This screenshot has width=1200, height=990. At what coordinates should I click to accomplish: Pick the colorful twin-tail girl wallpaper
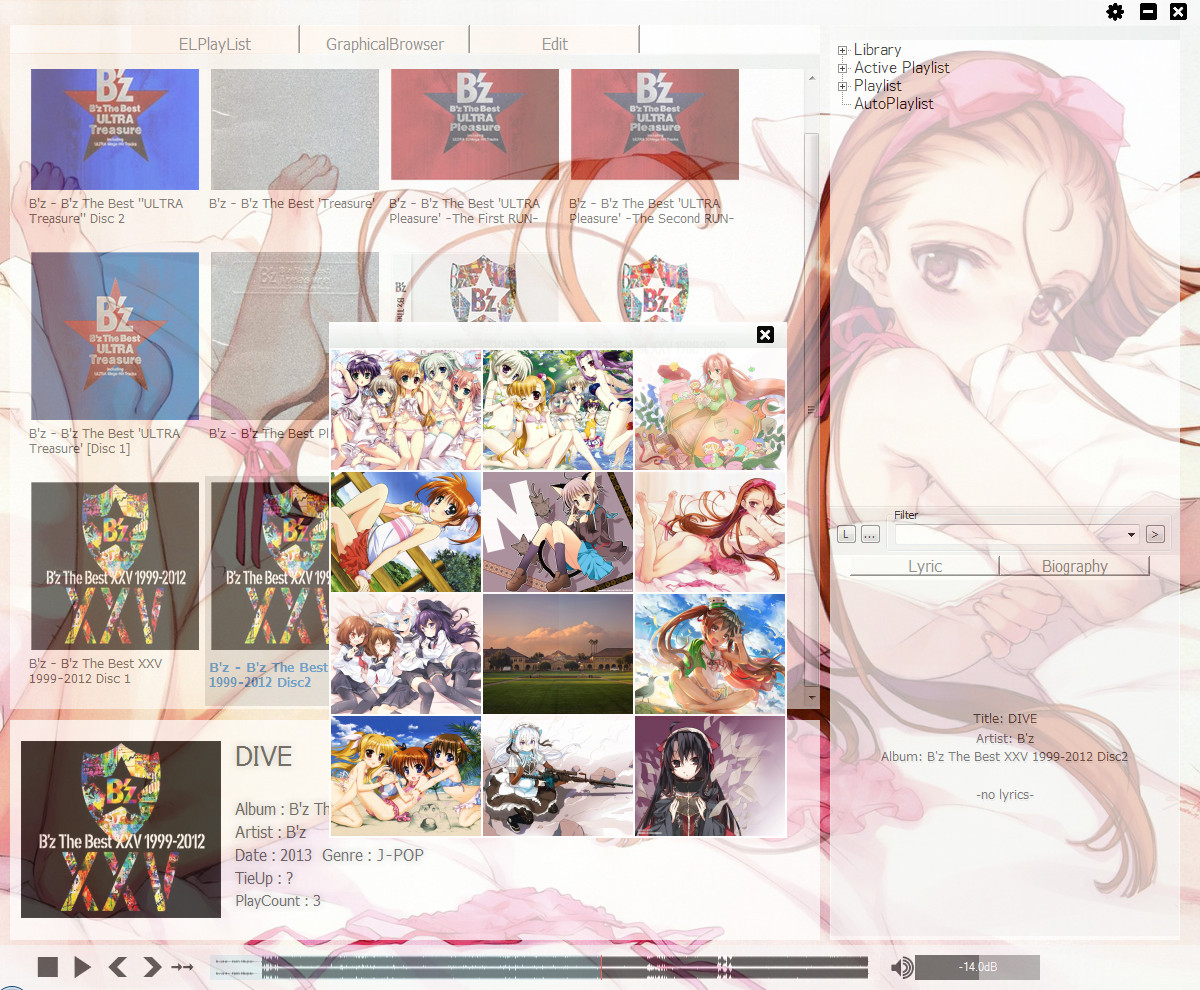(x=710, y=654)
